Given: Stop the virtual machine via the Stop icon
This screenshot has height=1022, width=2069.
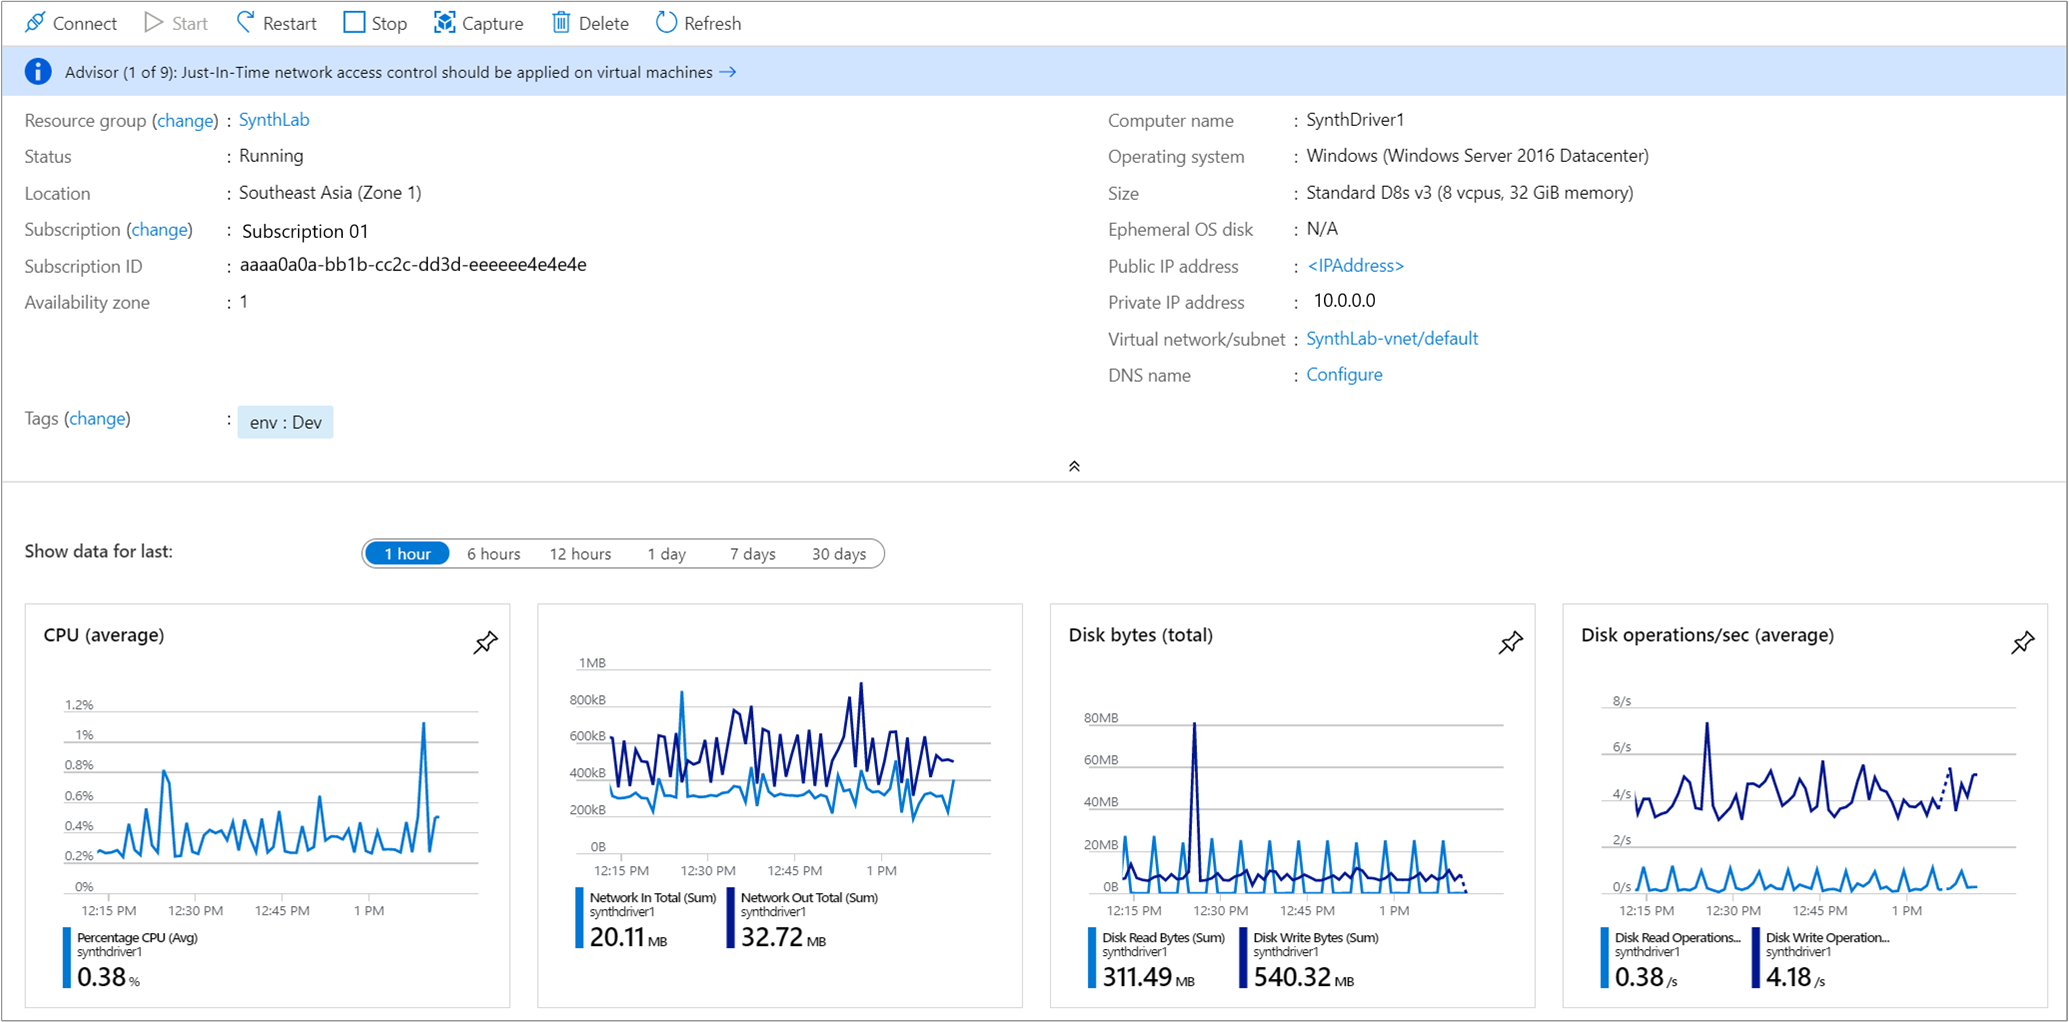Looking at the screenshot, I should click(355, 22).
